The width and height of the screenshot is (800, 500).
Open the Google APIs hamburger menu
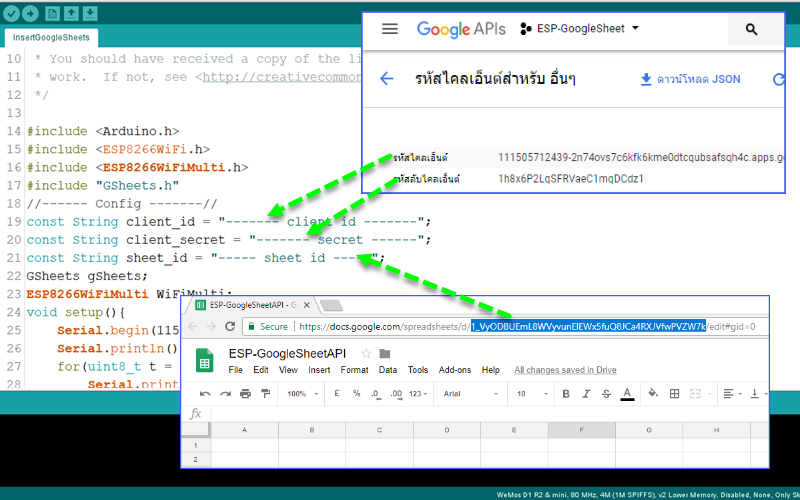point(390,29)
